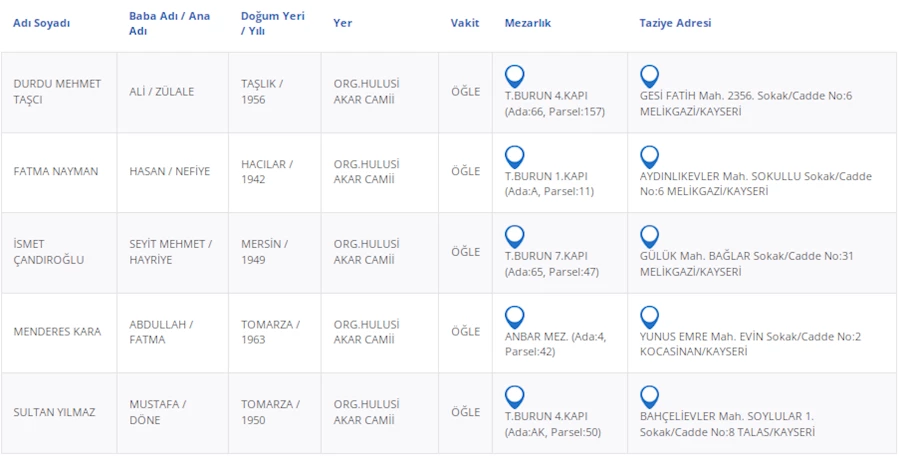Click map pin for T.BURUN 4.KAPI (Ada:66, Parsel:157)
This screenshot has height=457, width=899.
point(515,76)
